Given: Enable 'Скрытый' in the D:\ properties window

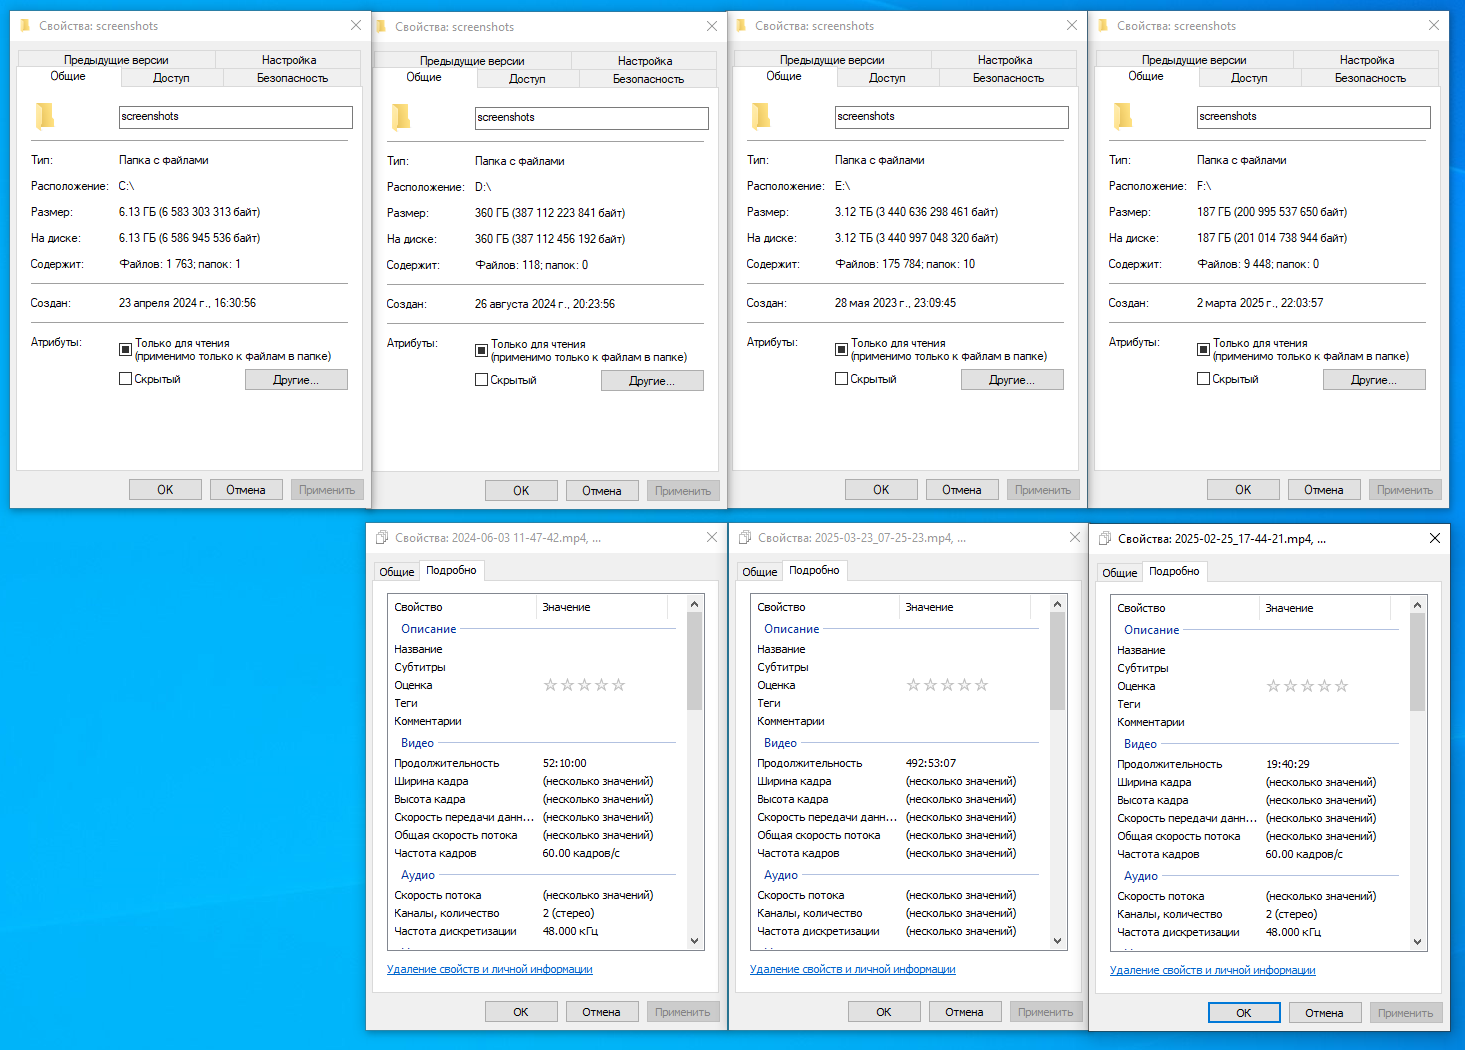Looking at the screenshot, I should (482, 380).
